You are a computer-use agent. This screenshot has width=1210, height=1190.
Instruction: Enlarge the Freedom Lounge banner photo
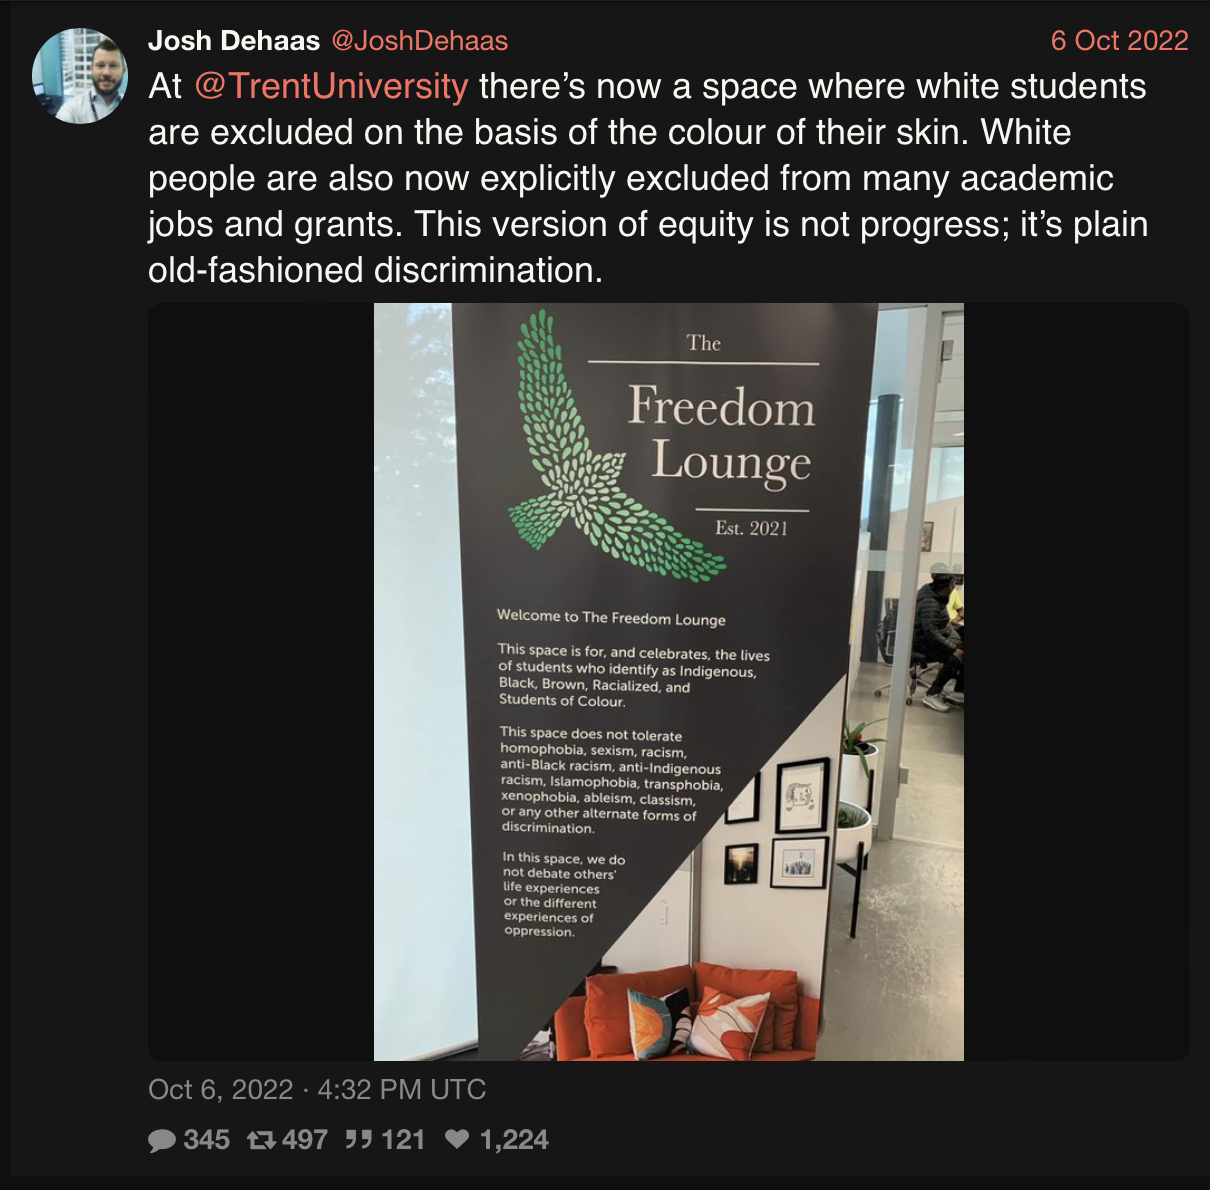click(x=668, y=682)
